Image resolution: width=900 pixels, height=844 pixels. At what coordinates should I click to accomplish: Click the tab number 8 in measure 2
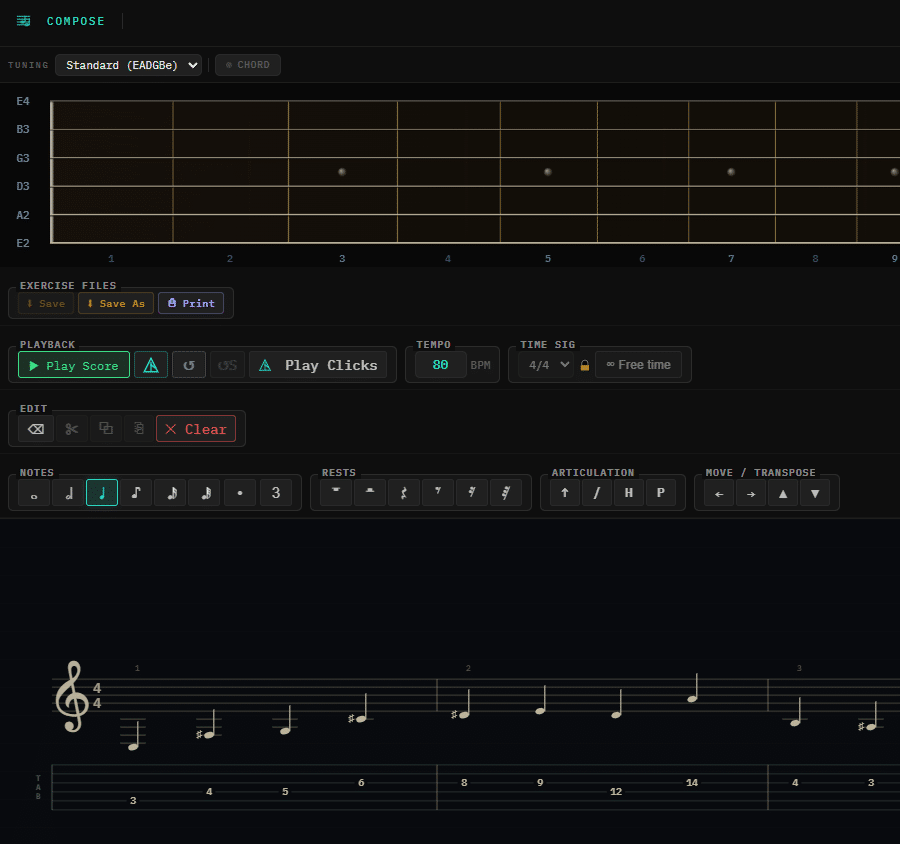(464, 783)
